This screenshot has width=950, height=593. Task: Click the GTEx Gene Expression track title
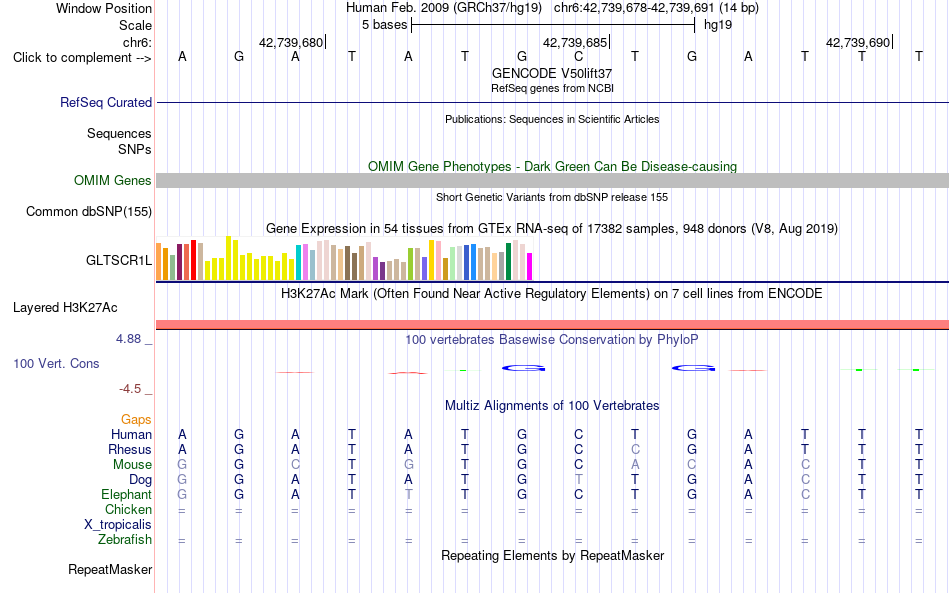[552, 228]
